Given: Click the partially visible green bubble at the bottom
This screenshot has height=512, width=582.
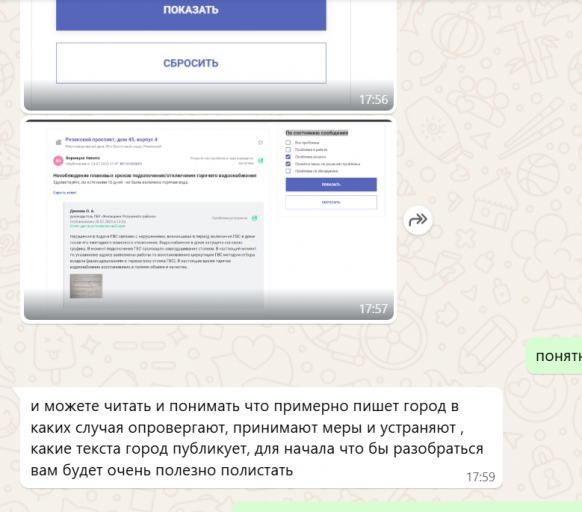Looking at the screenshot, I should tap(407, 507).
